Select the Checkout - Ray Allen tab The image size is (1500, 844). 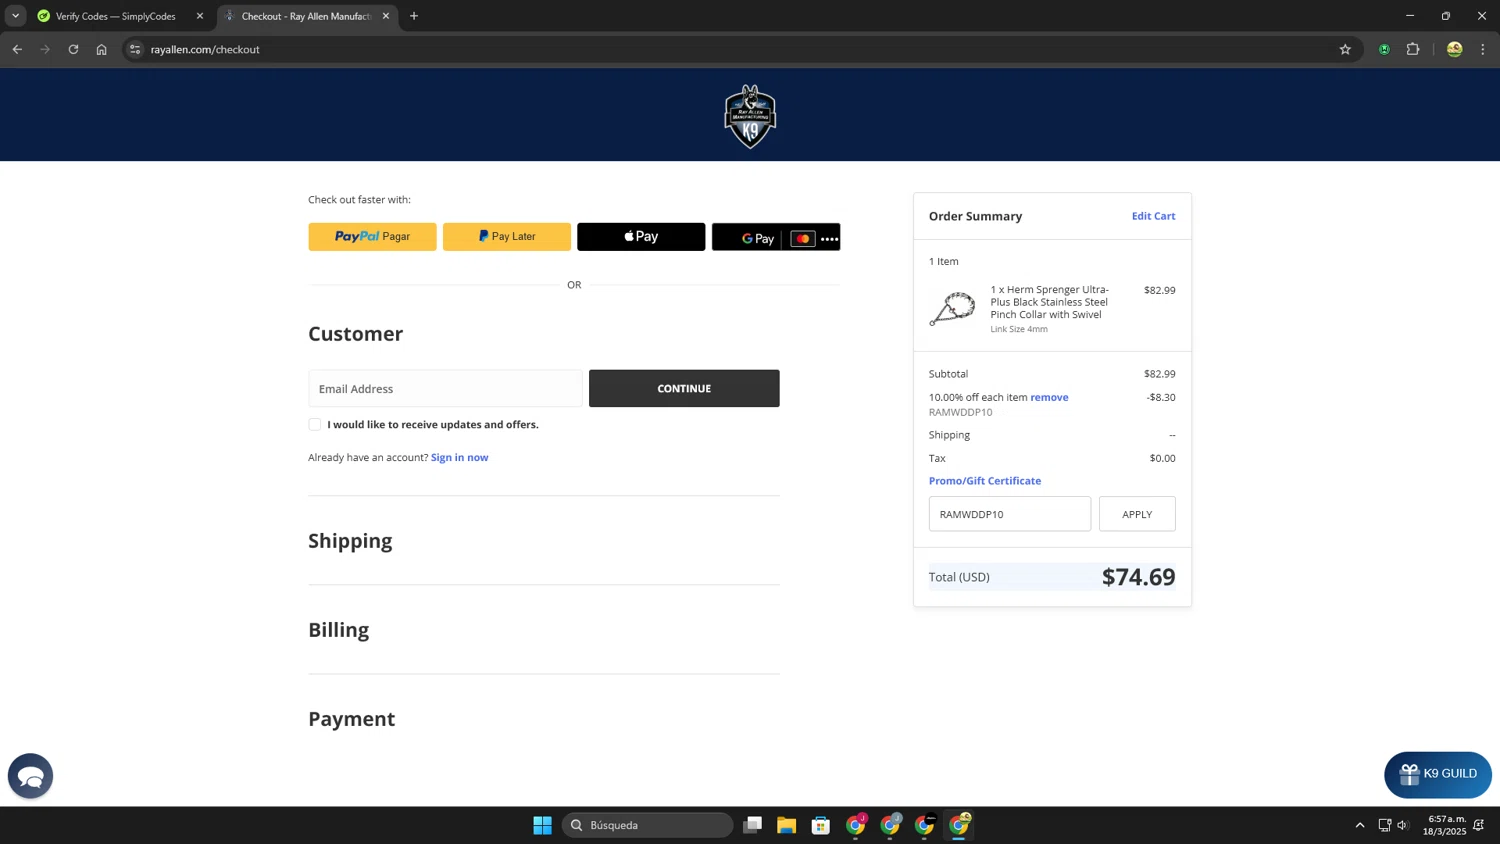[x=307, y=16]
